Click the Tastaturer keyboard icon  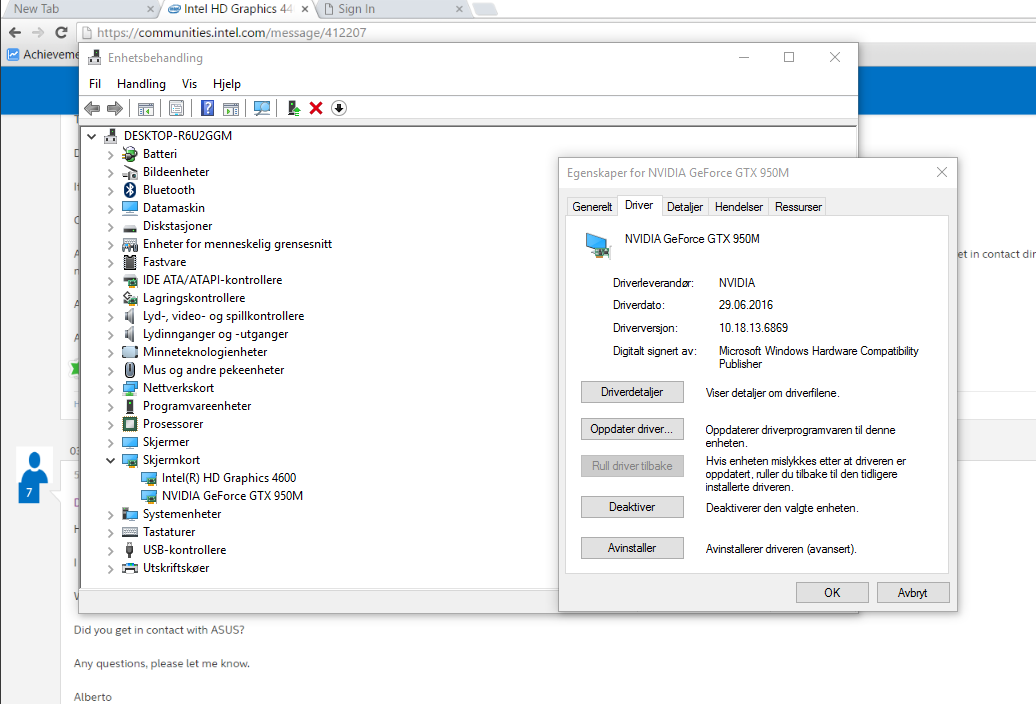130,532
